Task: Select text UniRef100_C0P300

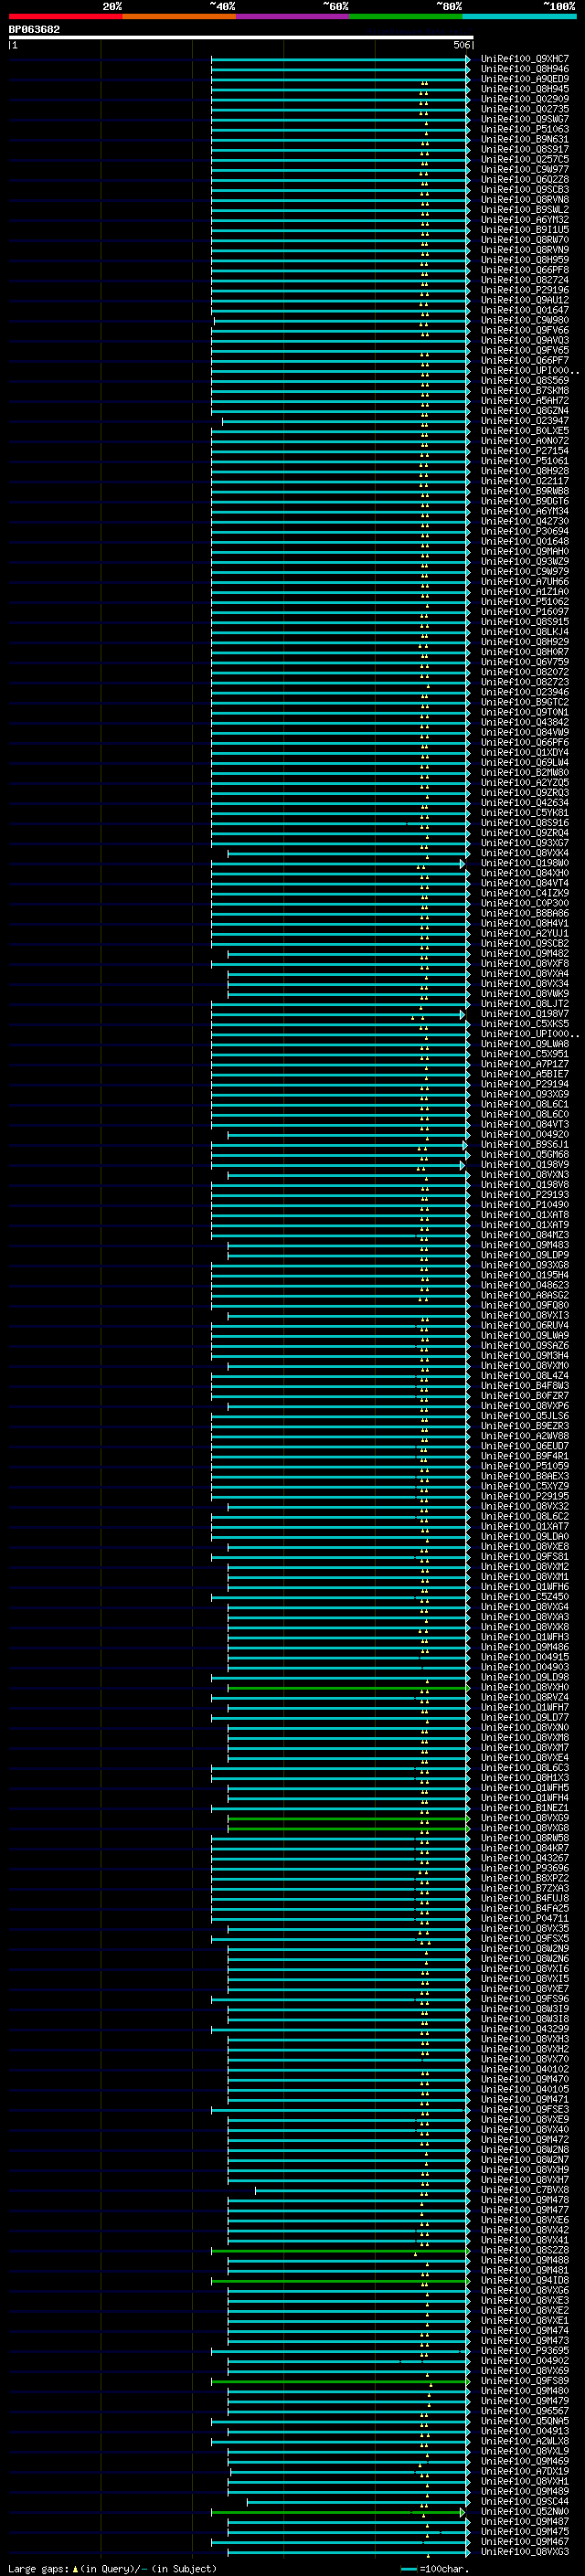Action: tap(525, 903)
